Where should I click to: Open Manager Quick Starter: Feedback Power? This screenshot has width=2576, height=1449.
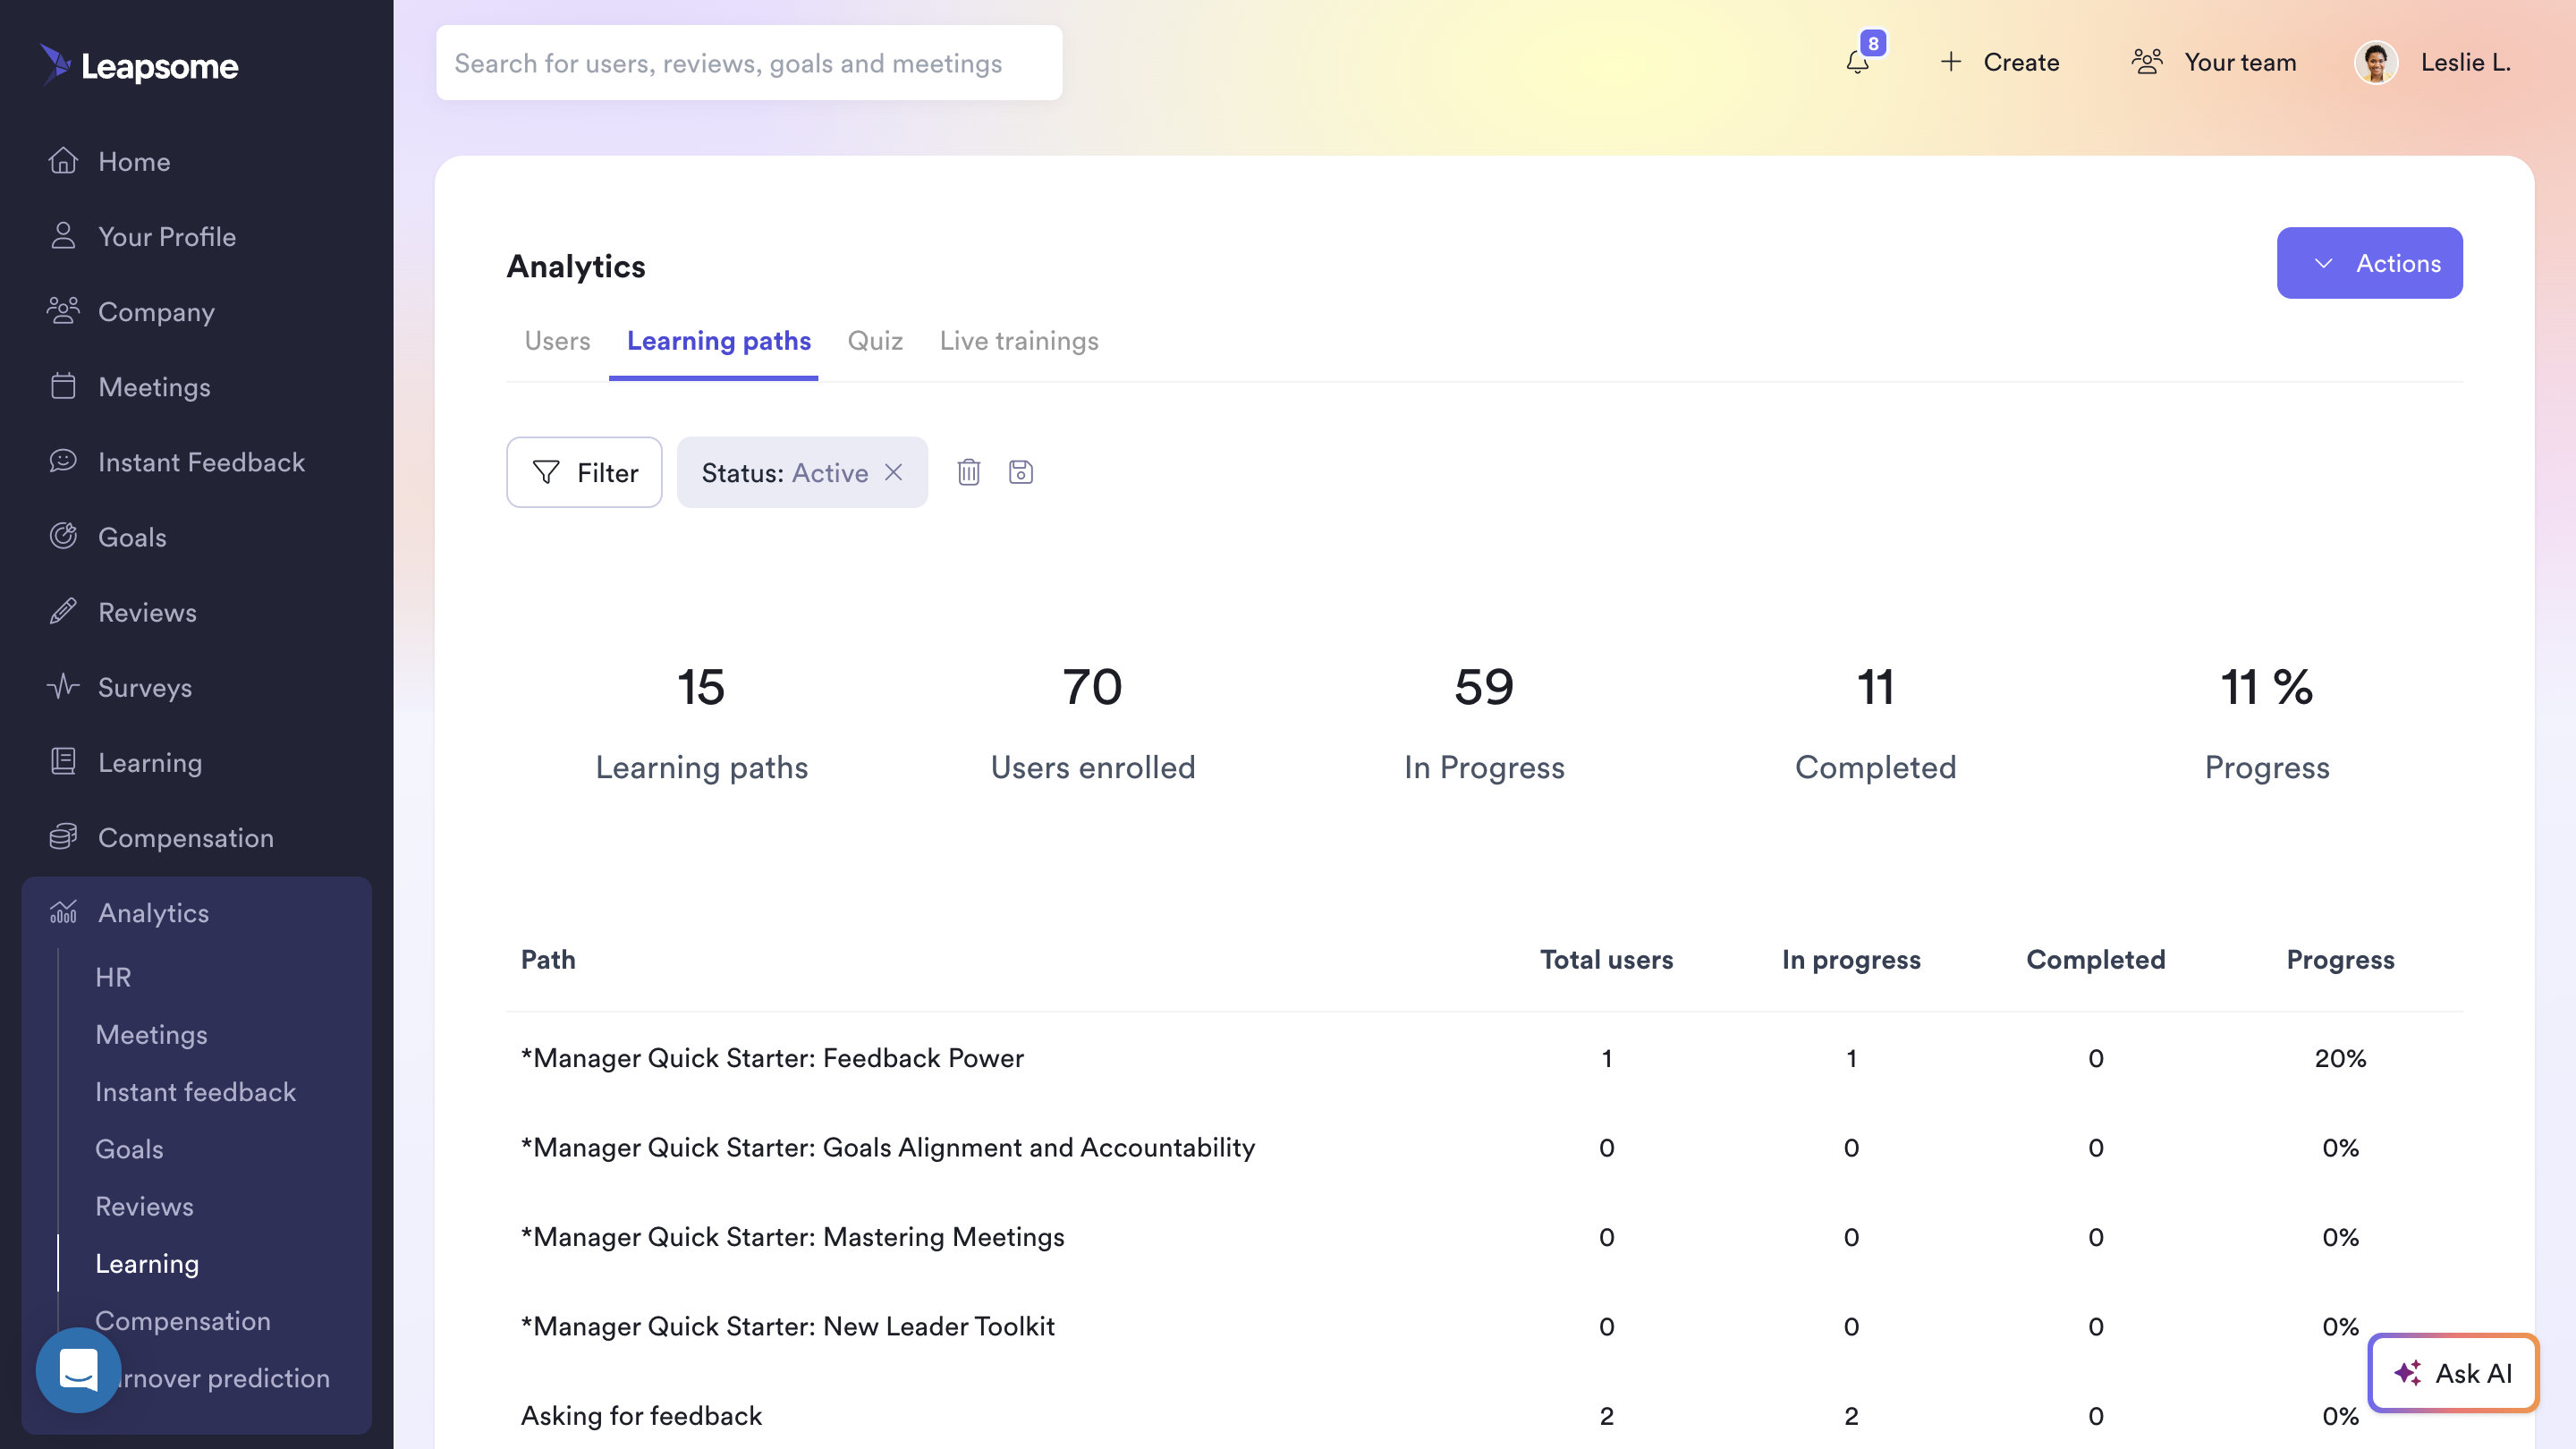pyautogui.click(x=772, y=1058)
